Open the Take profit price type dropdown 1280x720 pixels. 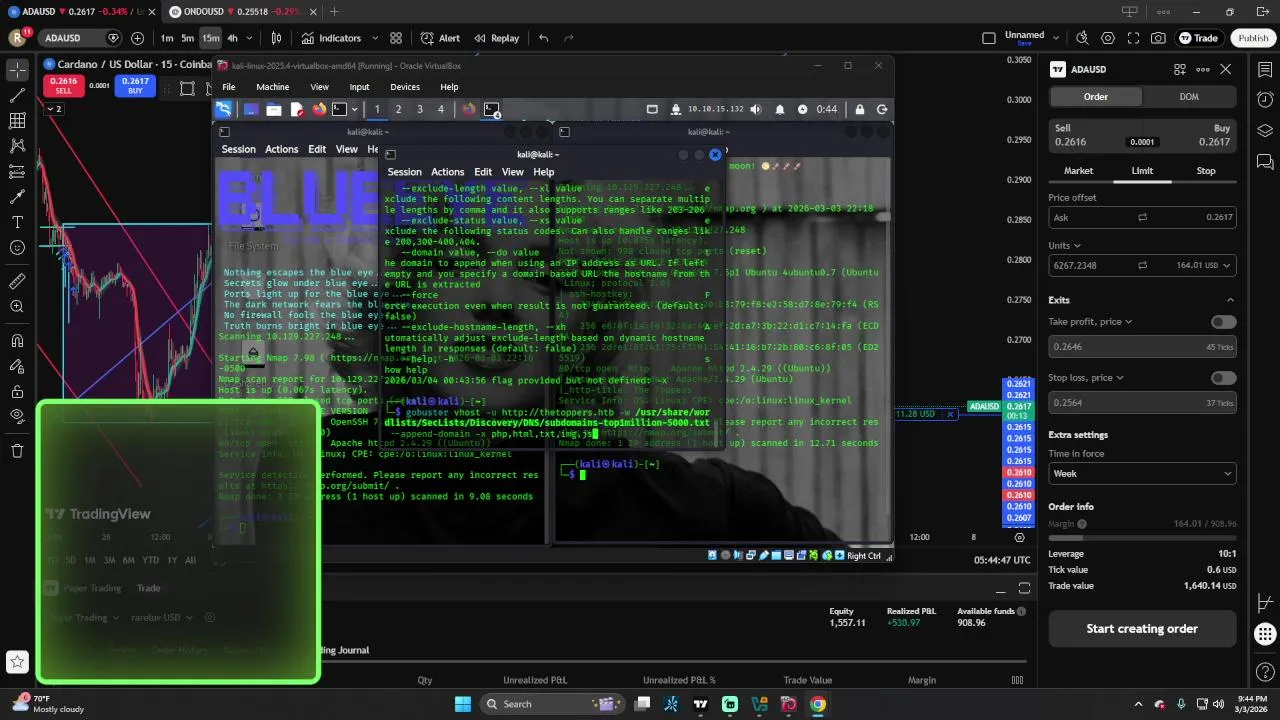coord(1090,322)
